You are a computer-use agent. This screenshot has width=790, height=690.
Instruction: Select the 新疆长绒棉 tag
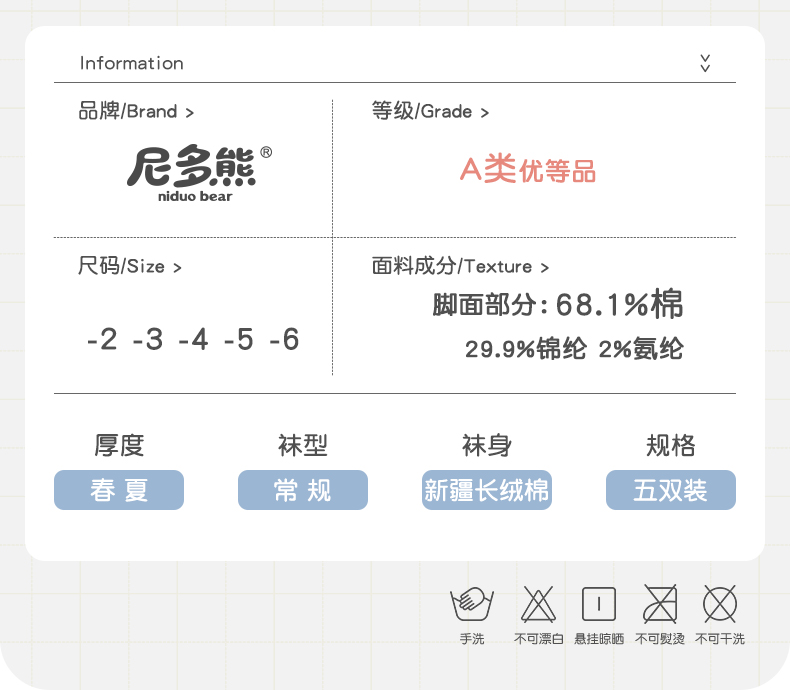click(x=487, y=490)
